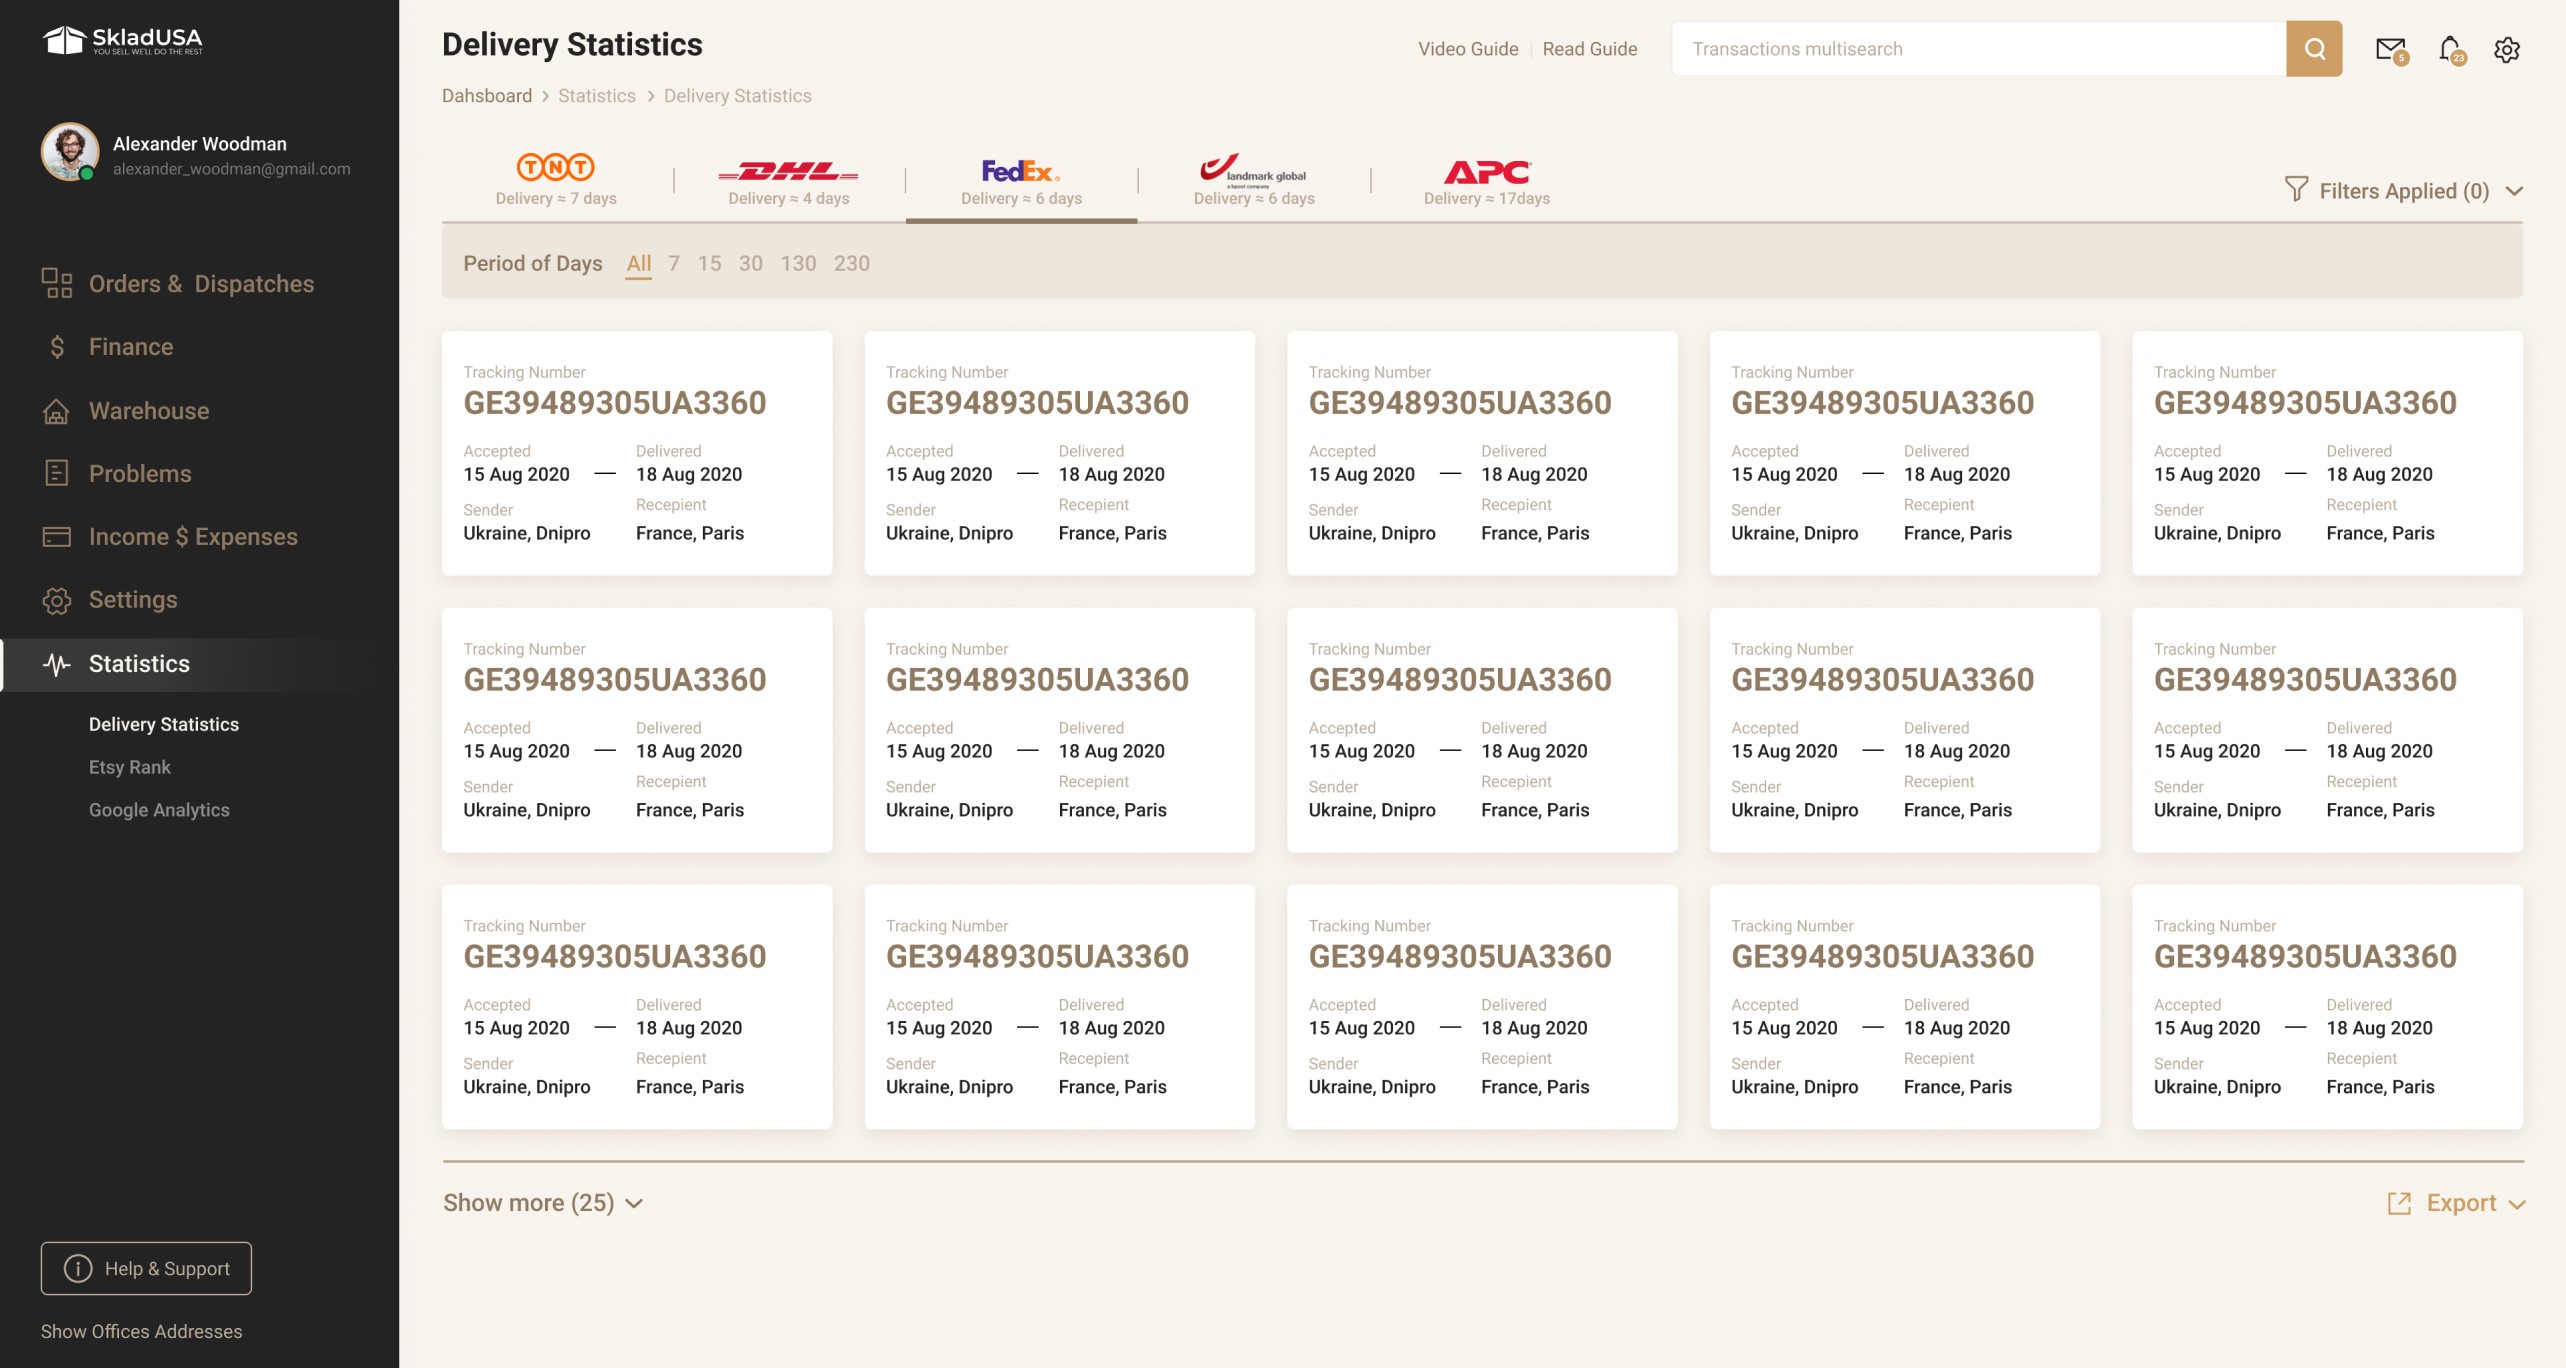Select period of 30 days
This screenshot has height=1368, width=2566.
click(x=750, y=263)
